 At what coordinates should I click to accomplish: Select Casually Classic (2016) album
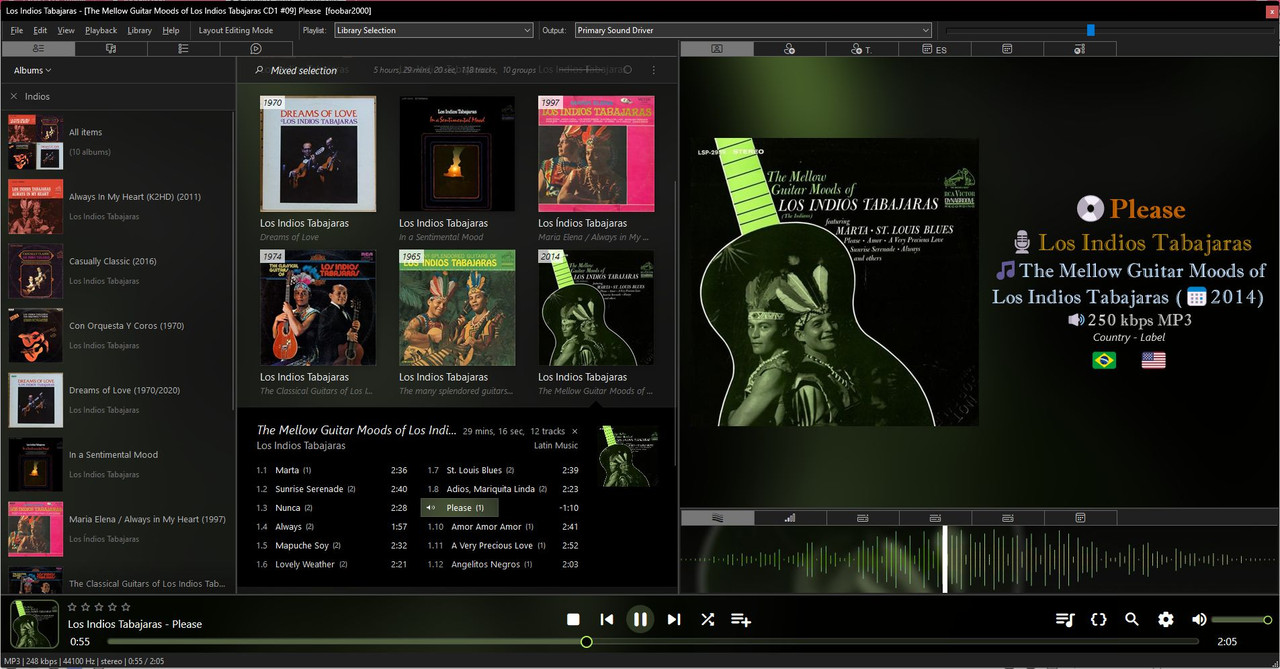click(x=118, y=270)
